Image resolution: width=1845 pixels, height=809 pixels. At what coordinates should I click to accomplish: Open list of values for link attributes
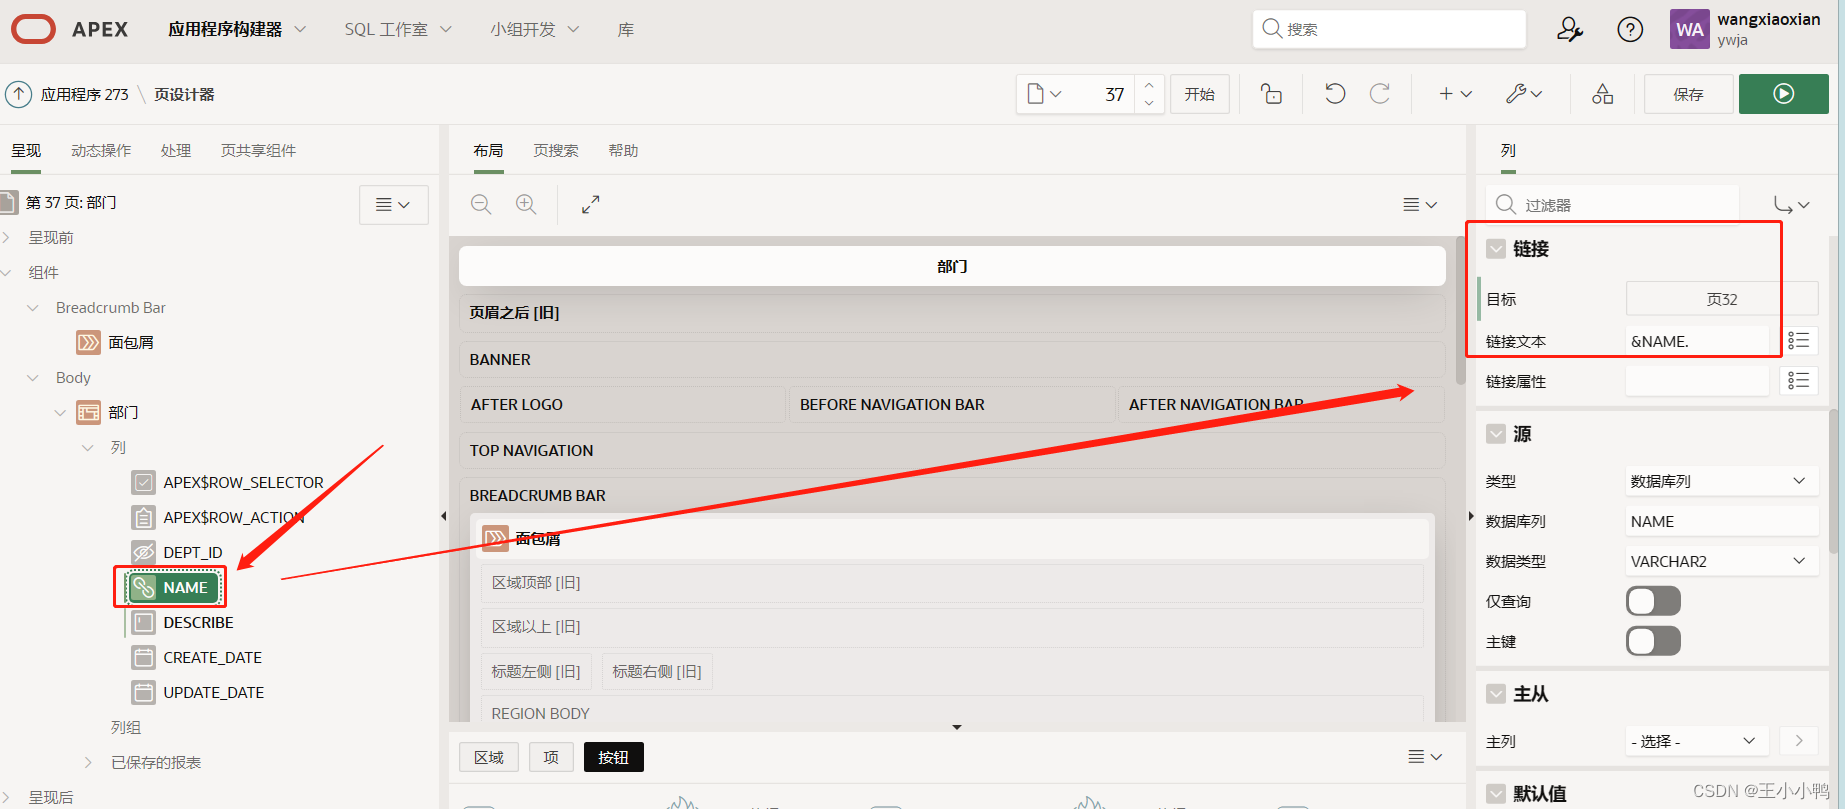pyautogui.click(x=1799, y=381)
